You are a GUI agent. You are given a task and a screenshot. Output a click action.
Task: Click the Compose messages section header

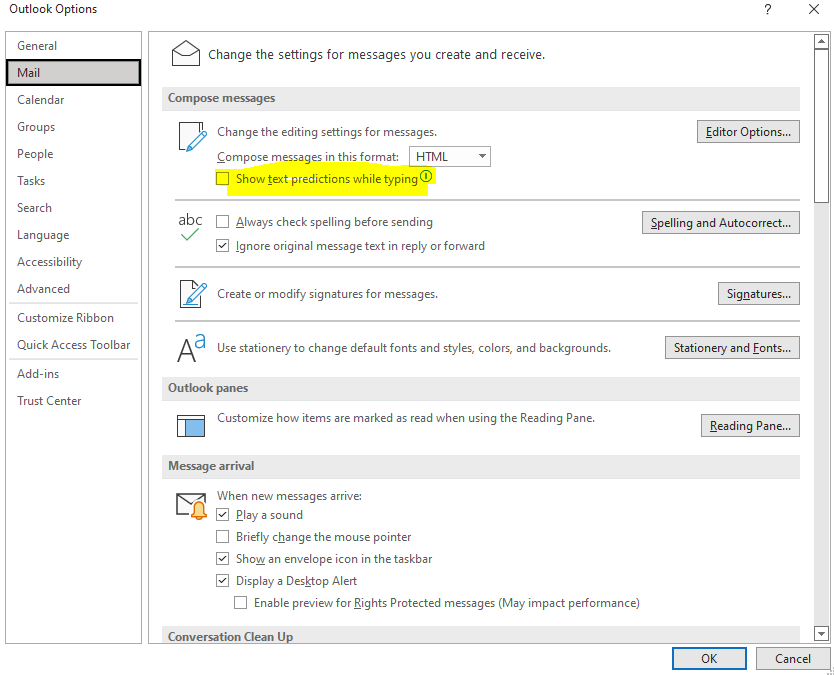pos(481,98)
